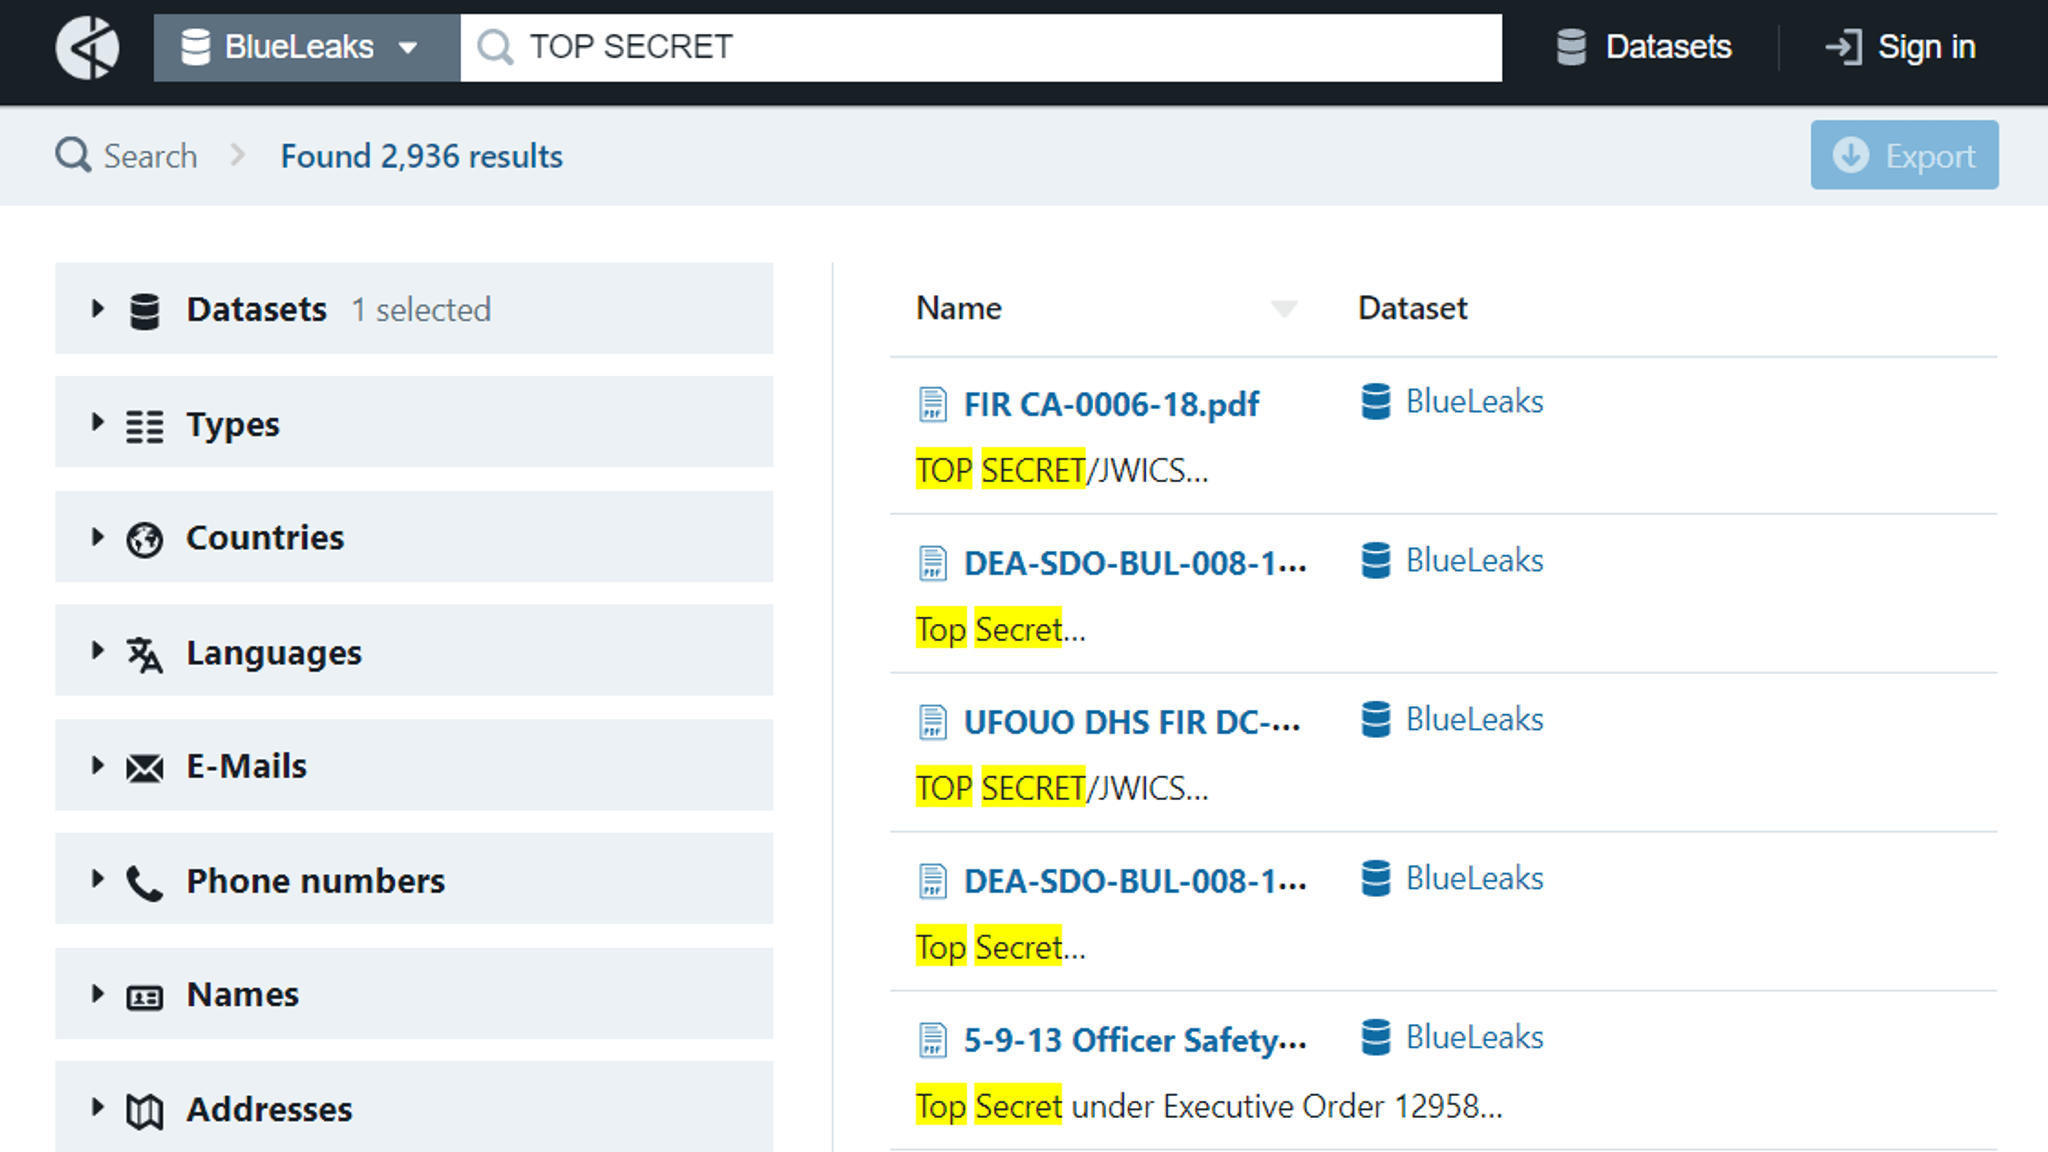Viewport: 2048px width, 1152px height.
Task: Click the translate icon beside Languages
Action: 145,652
